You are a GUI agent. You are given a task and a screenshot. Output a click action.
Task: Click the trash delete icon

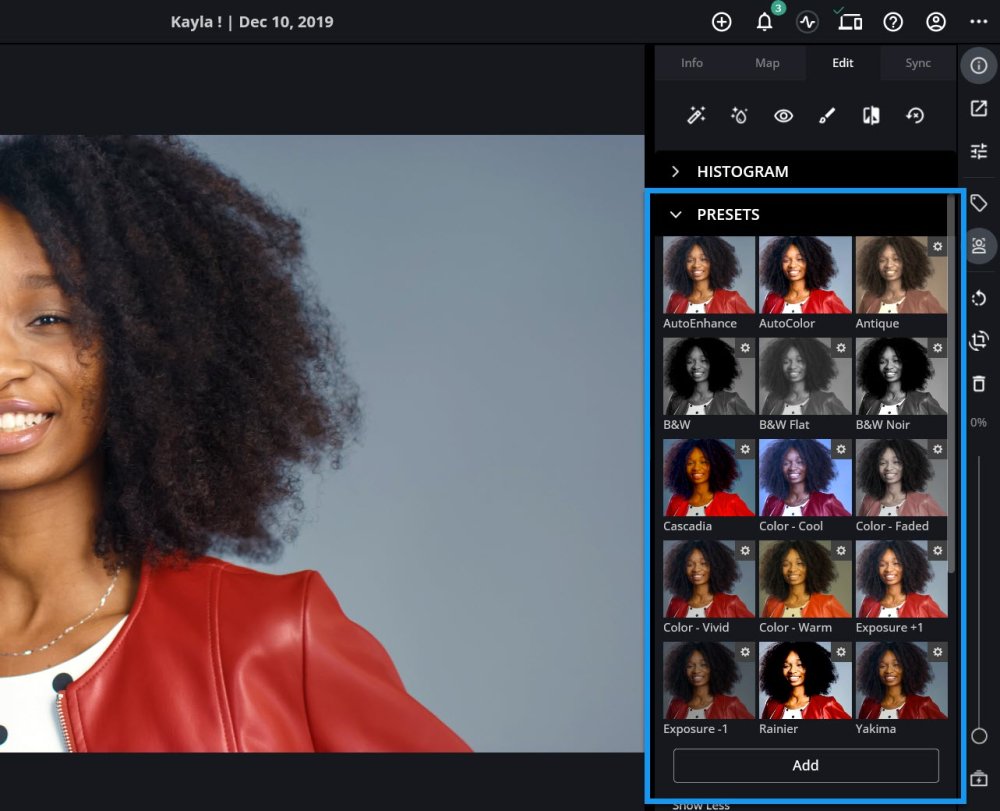979,383
